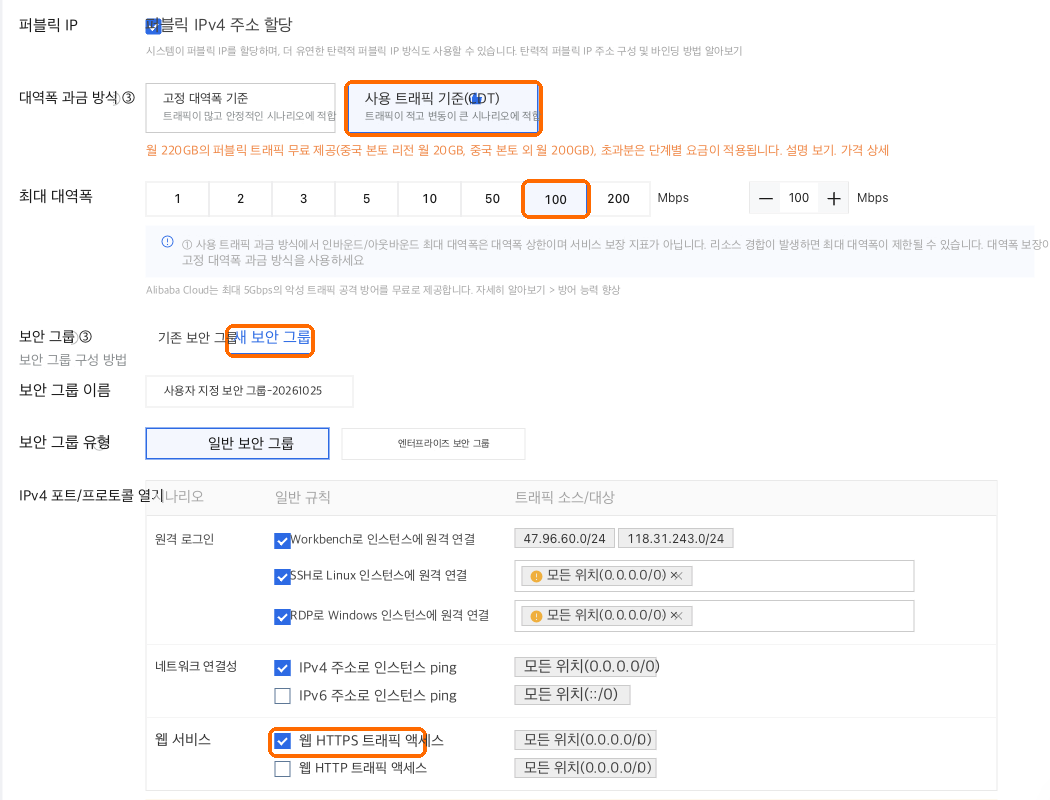This screenshot has height=800, width=1050.
Task: Toggle 웹 HTTPS 트래픽 액세스 checkbox
Action: 283,740
